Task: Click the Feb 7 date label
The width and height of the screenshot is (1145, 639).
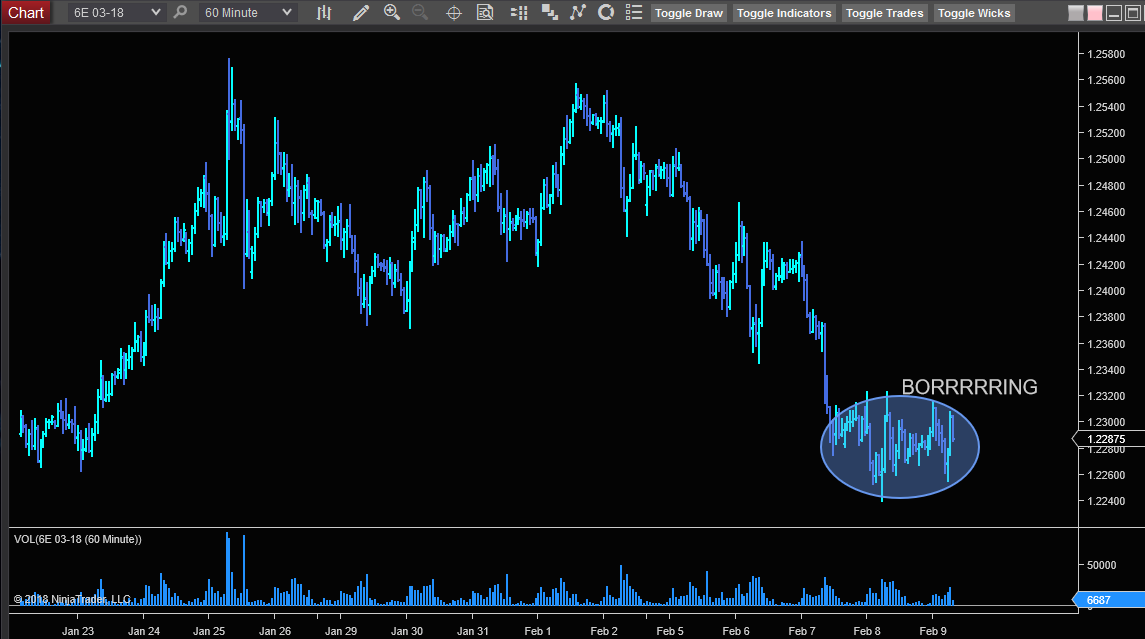Action: tap(802, 631)
